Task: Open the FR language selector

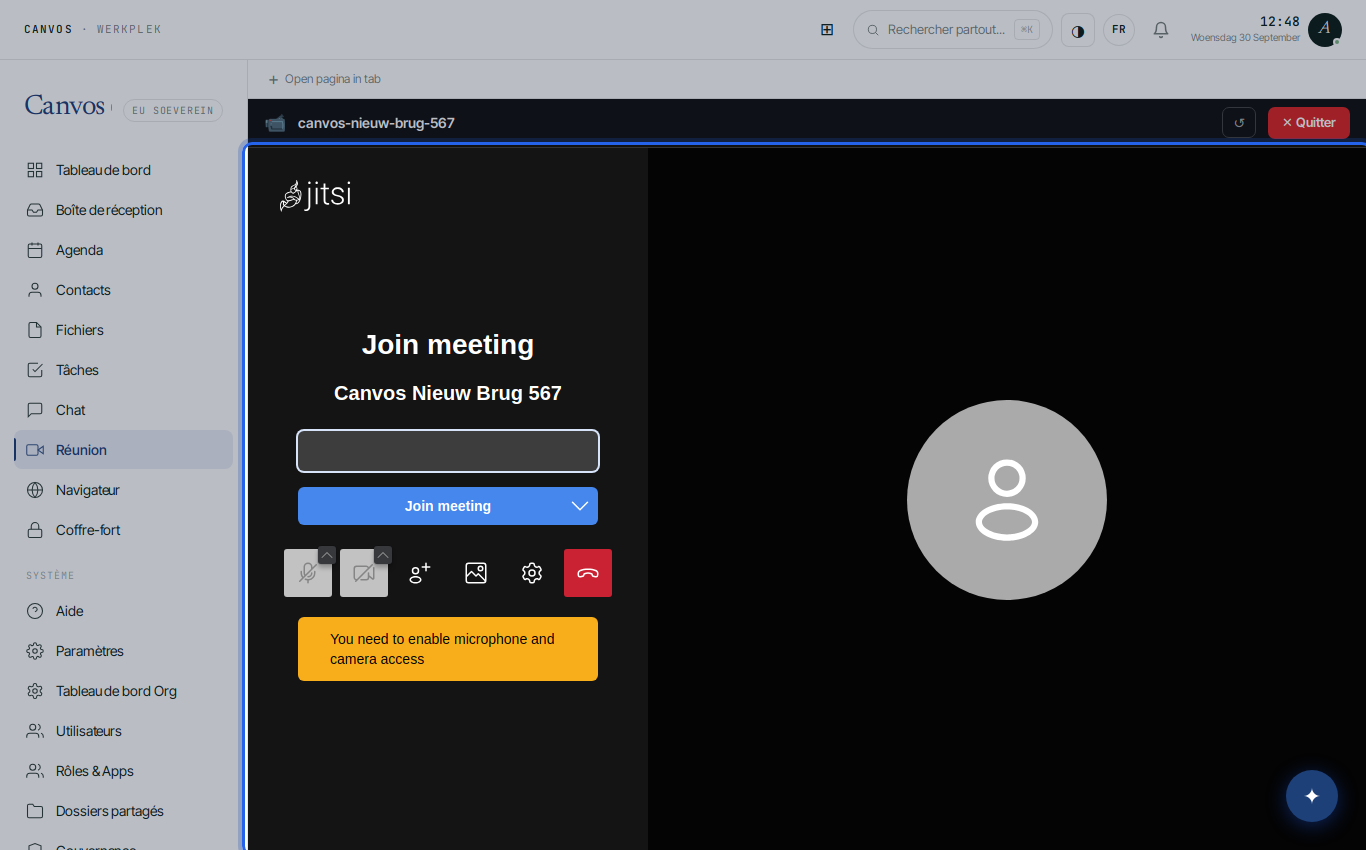Action: coord(1119,30)
